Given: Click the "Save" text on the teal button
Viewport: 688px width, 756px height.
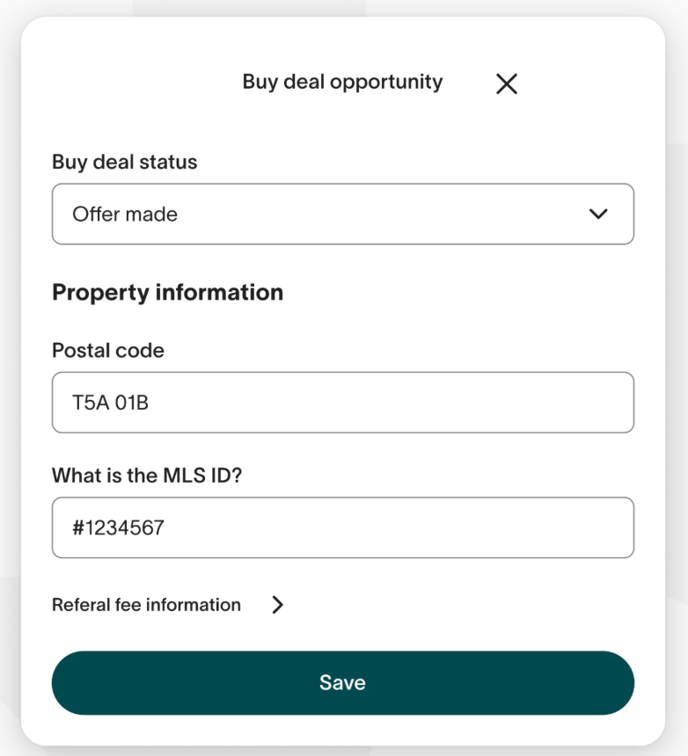Looking at the screenshot, I should pyautogui.click(x=342, y=683).
